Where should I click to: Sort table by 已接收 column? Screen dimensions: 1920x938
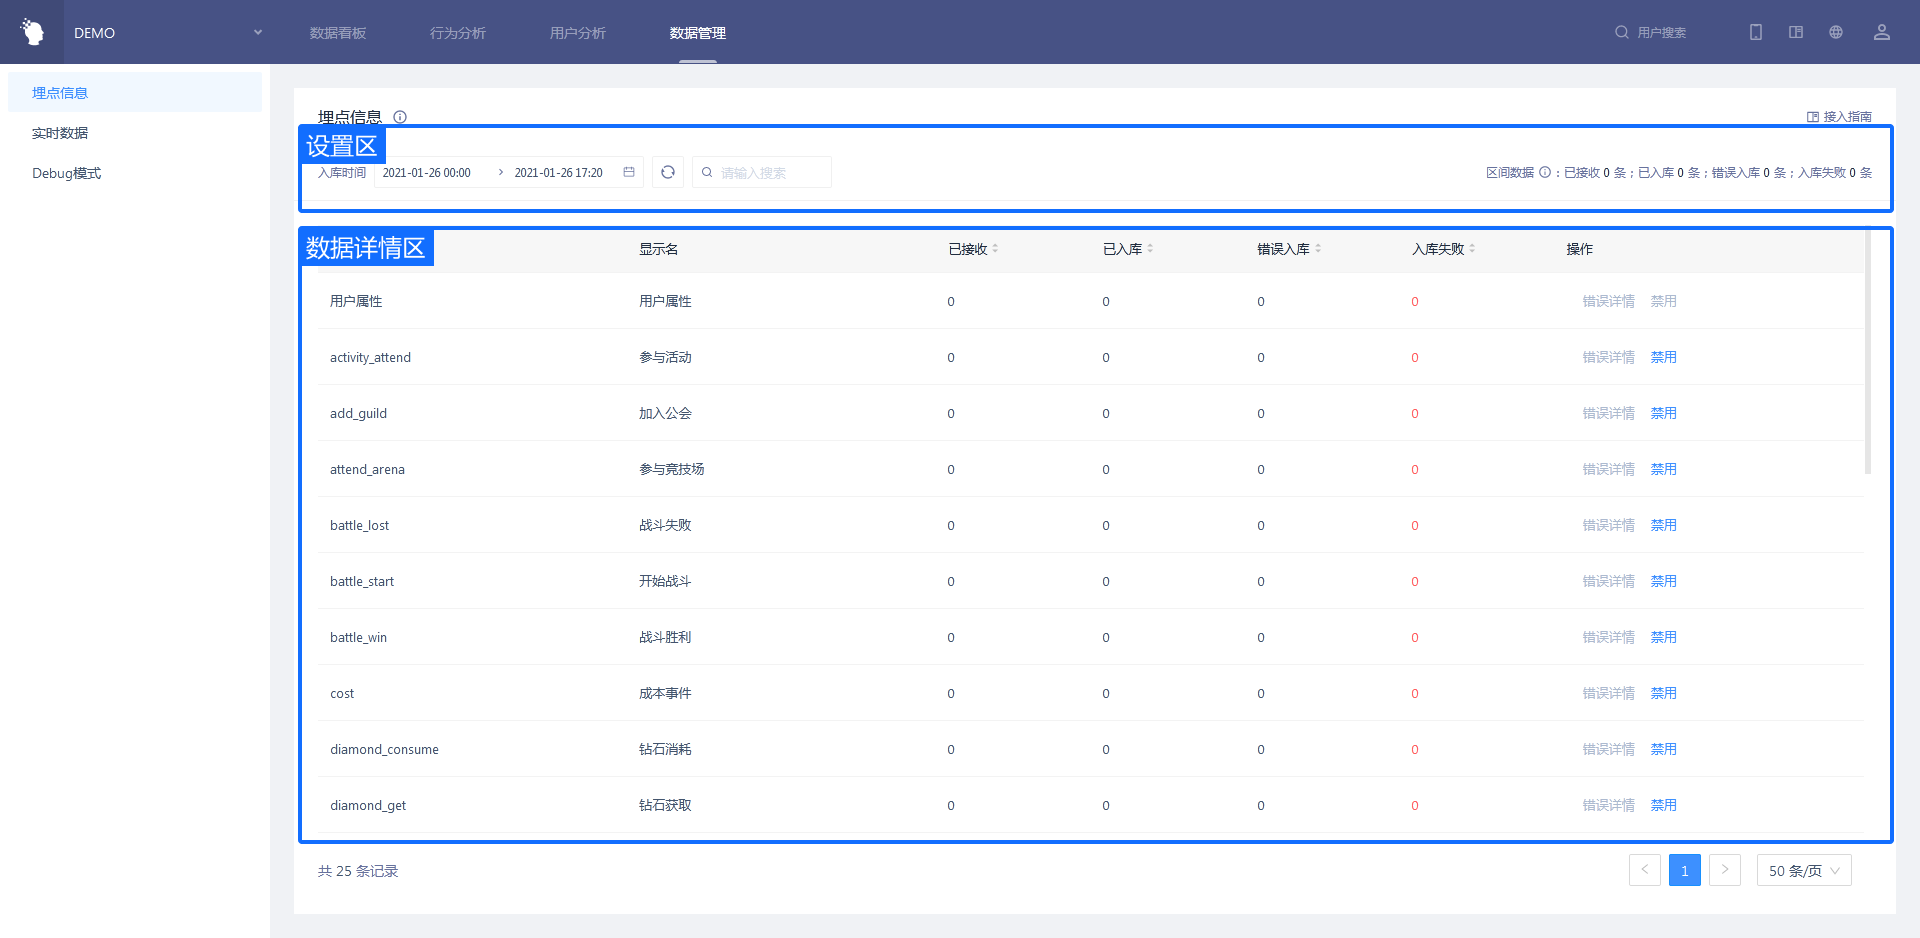(x=995, y=249)
